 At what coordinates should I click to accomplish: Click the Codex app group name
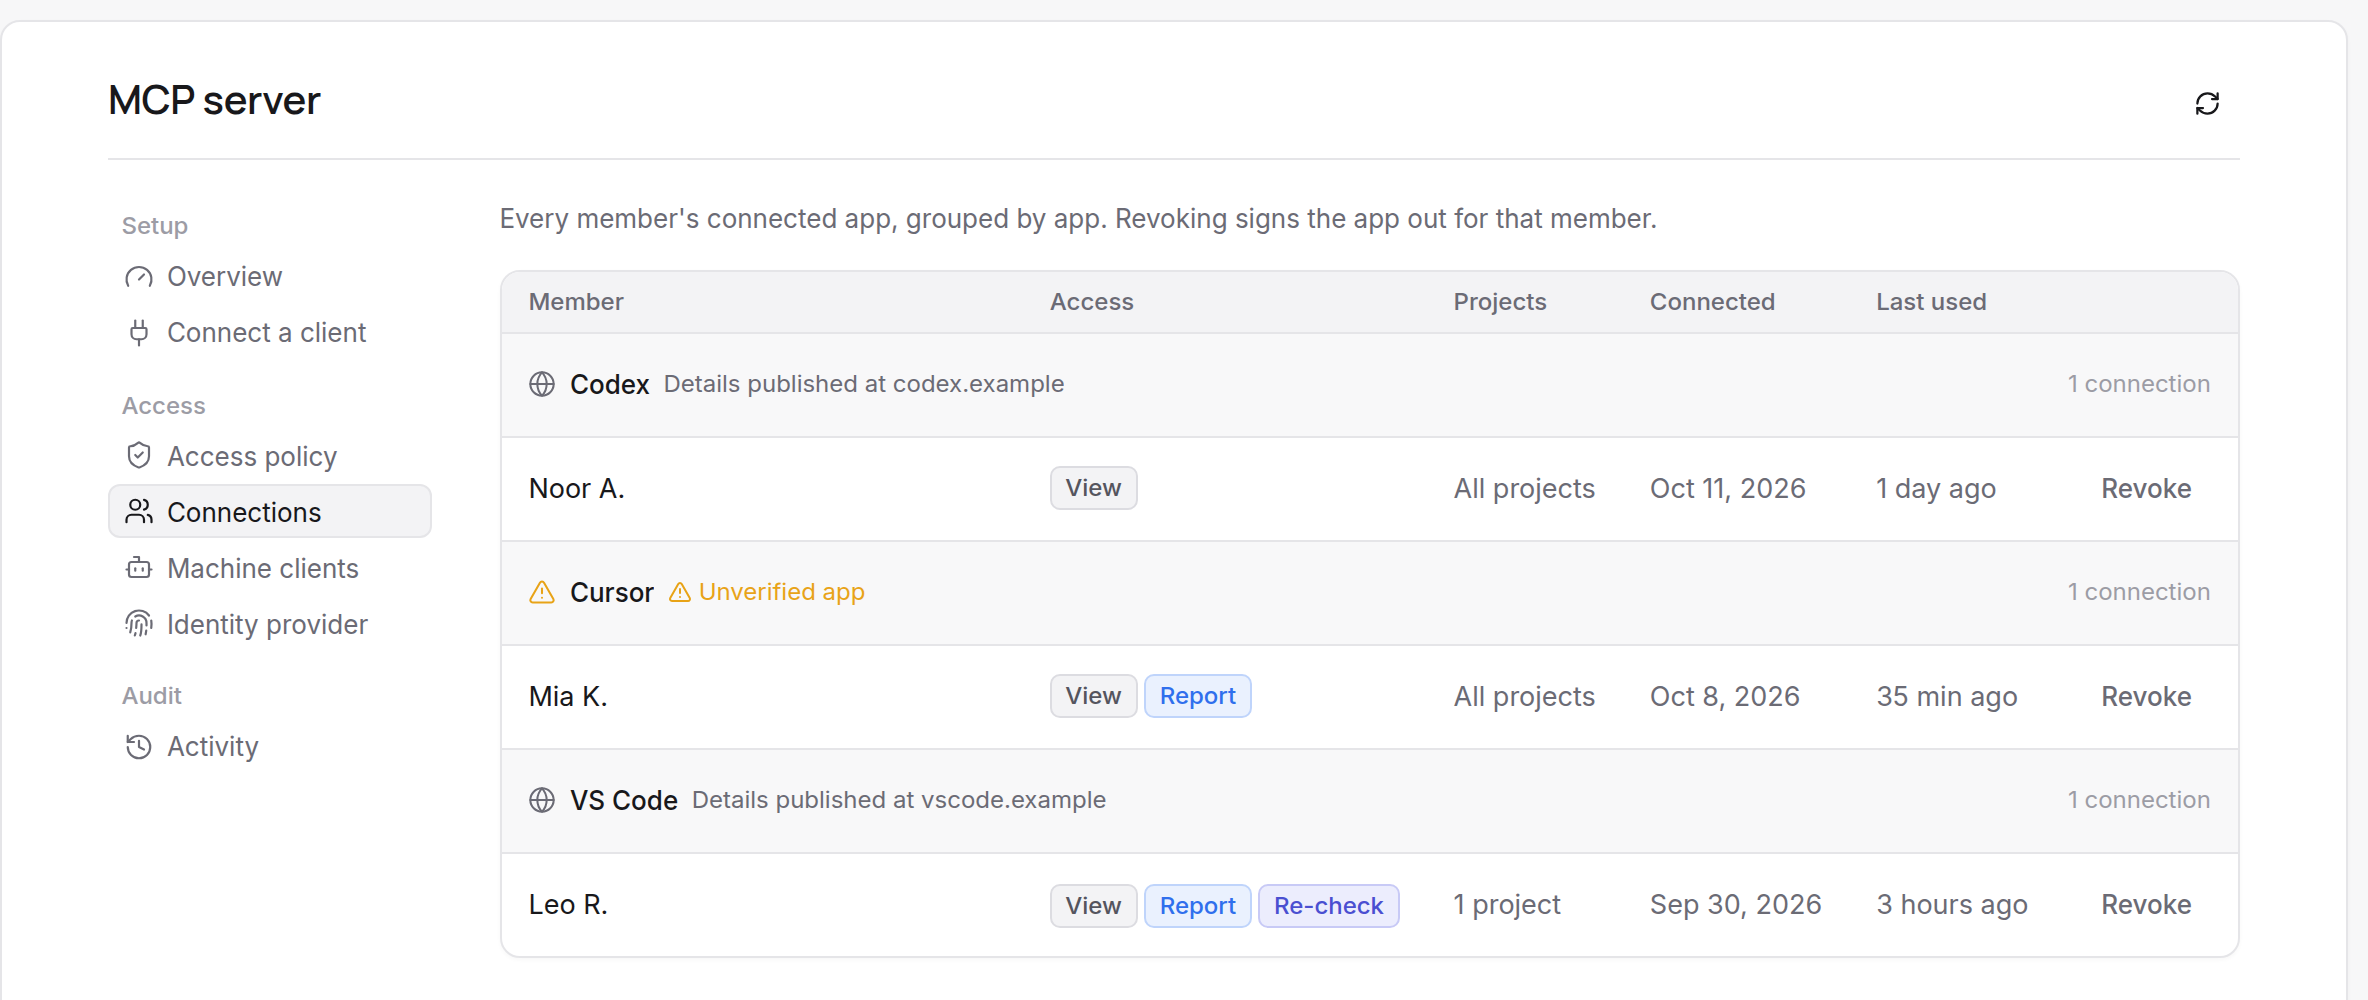[x=610, y=385]
